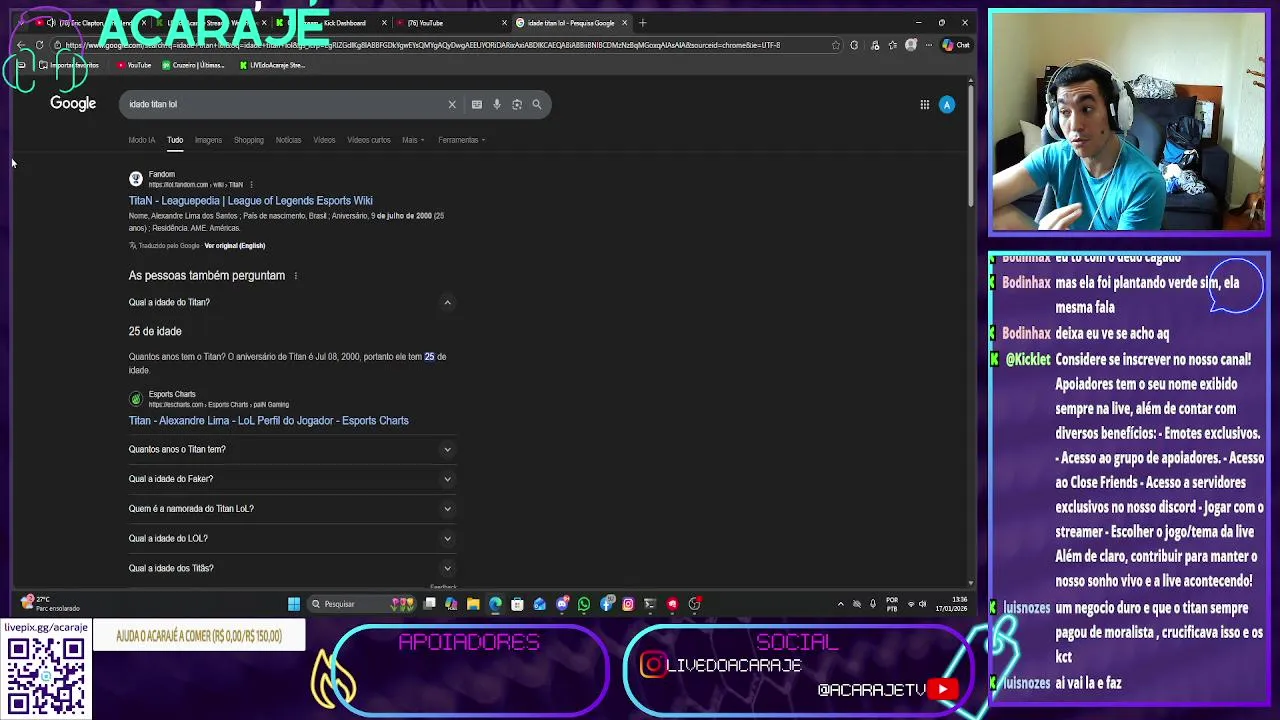Open the Google account avatar
1280x720 pixels.
click(947, 104)
